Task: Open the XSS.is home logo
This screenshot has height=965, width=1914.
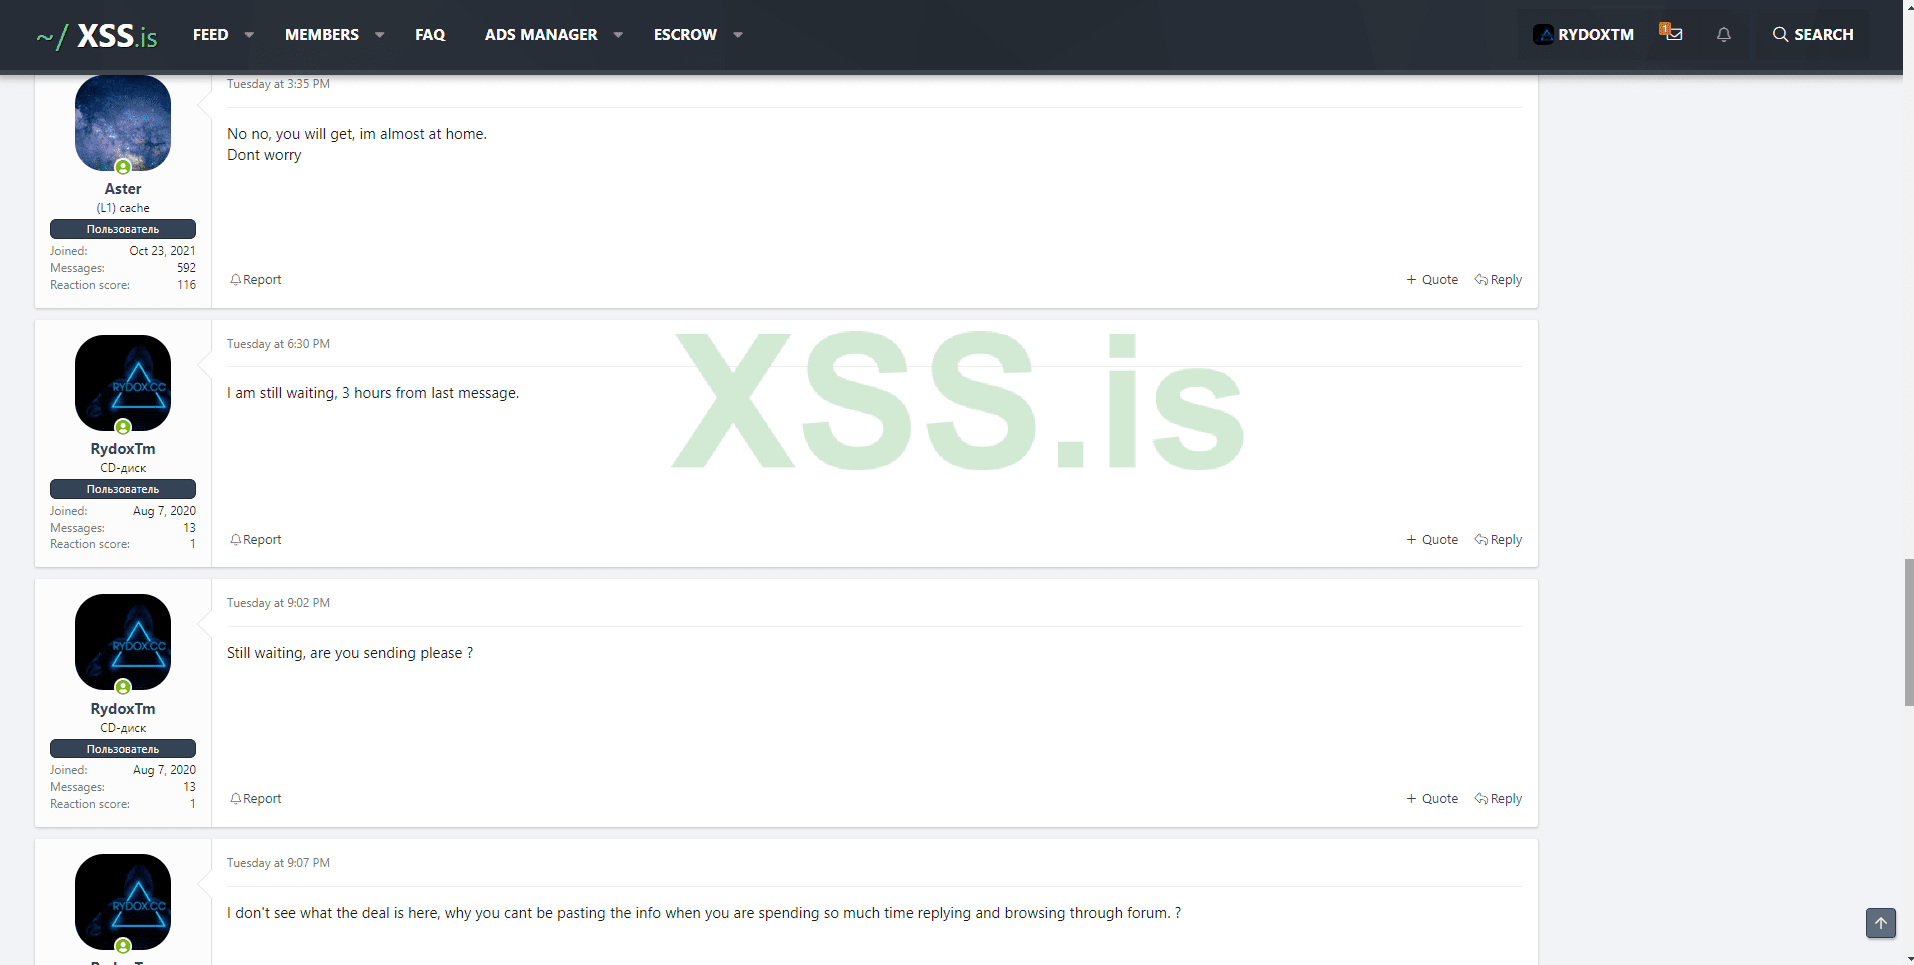Action: 97,36
